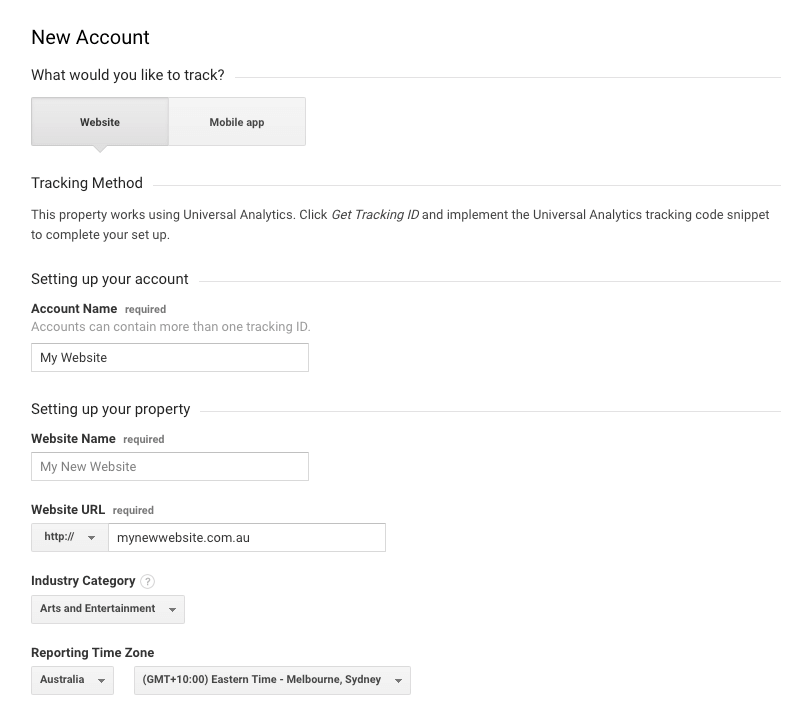Select the Website tracking tab
The width and height of the screenshot is (809, 709).
(x=99, y=121)
